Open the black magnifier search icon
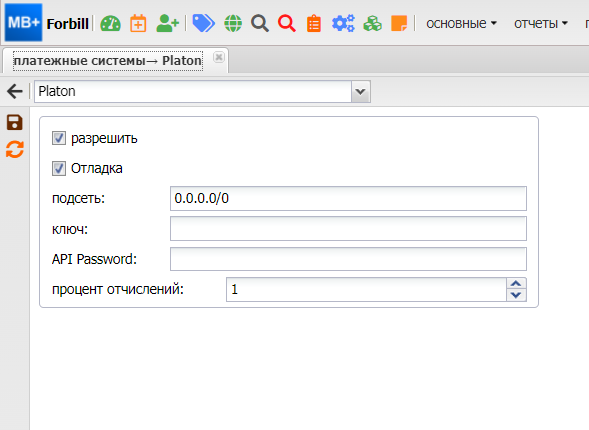Image resolution: width=589 pixels, height=430 pixels. (x=260, y=23)
